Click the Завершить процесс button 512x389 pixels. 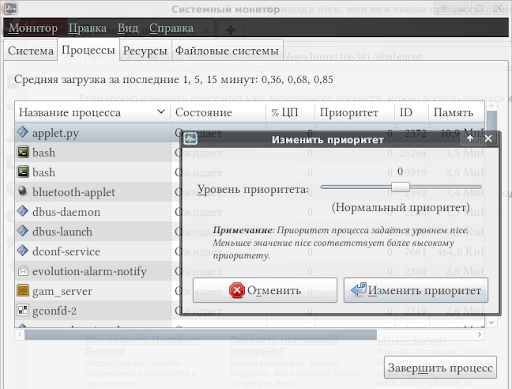(440, 368)
